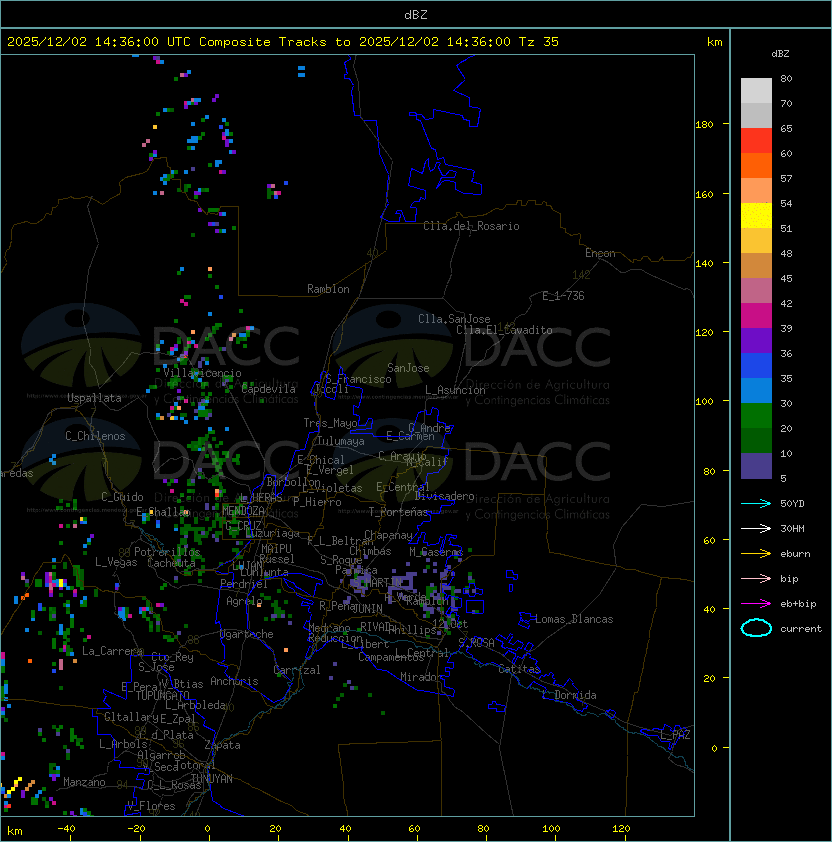This screenshot has height=842, width=832.
Task: Click the Manzano map label
Action: [x=84, y=782]
